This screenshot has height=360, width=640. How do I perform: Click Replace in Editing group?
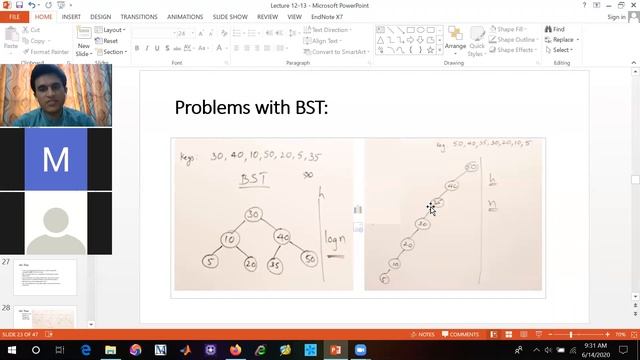coord(562,39)
